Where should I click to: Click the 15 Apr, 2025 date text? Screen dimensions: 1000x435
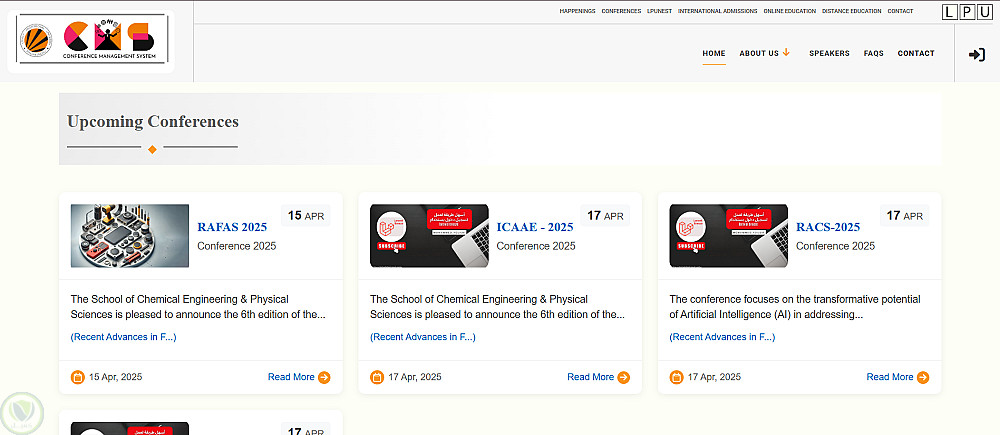115,377
